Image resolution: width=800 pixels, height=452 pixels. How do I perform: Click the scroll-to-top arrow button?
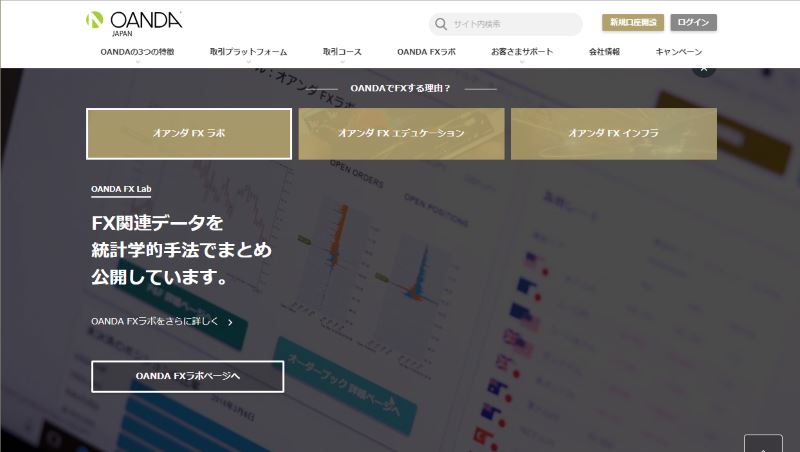[x=763, y=444]
